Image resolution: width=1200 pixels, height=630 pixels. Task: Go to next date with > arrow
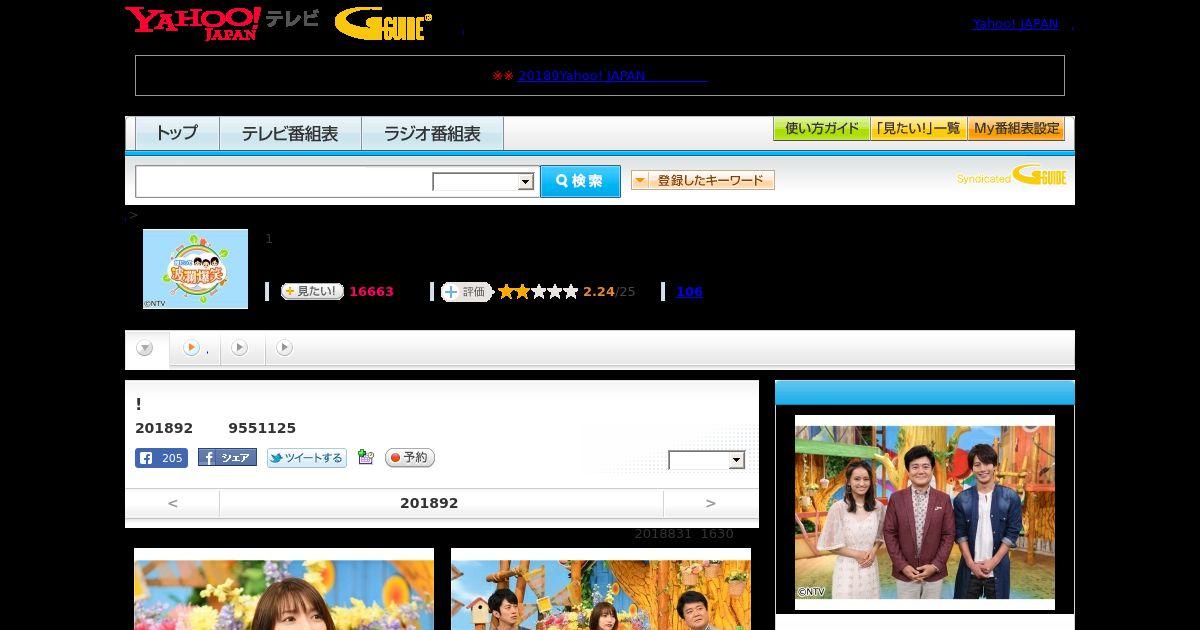[710, 503]
